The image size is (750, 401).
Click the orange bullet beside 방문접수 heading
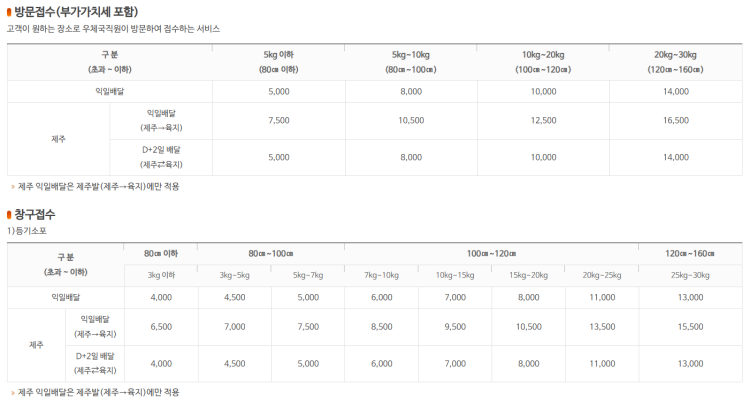tap(9, 11)
